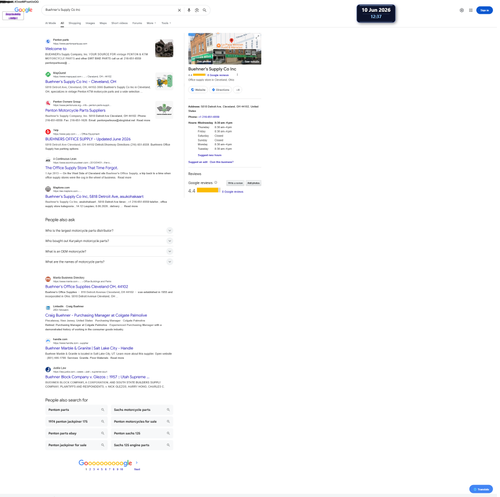Switch to the Short videos tab

coord(120,23)
